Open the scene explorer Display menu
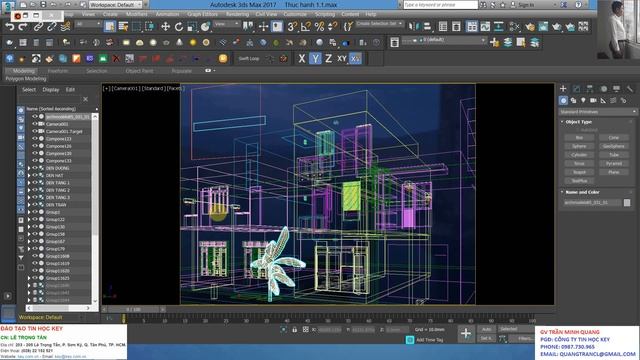The width and height of the screenshot is (640, 360). point(51,89)
